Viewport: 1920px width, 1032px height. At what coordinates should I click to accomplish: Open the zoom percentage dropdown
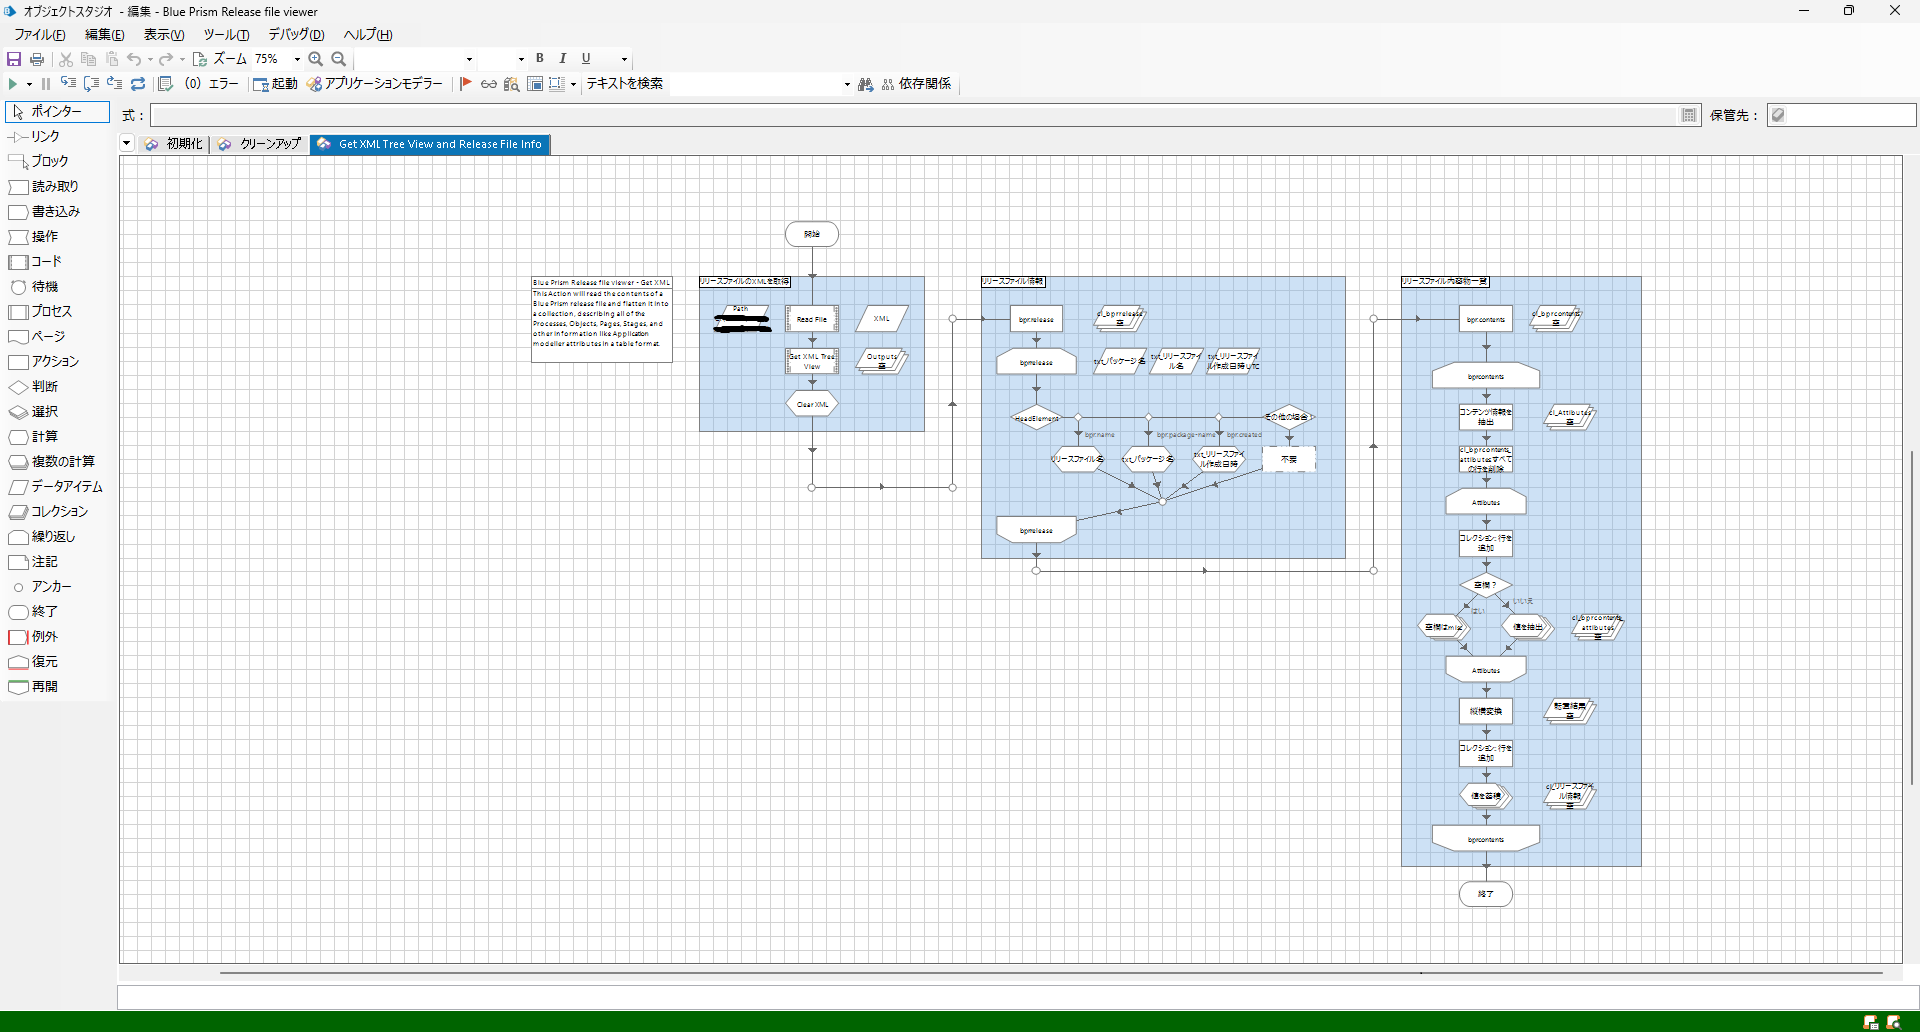[297, 59]
